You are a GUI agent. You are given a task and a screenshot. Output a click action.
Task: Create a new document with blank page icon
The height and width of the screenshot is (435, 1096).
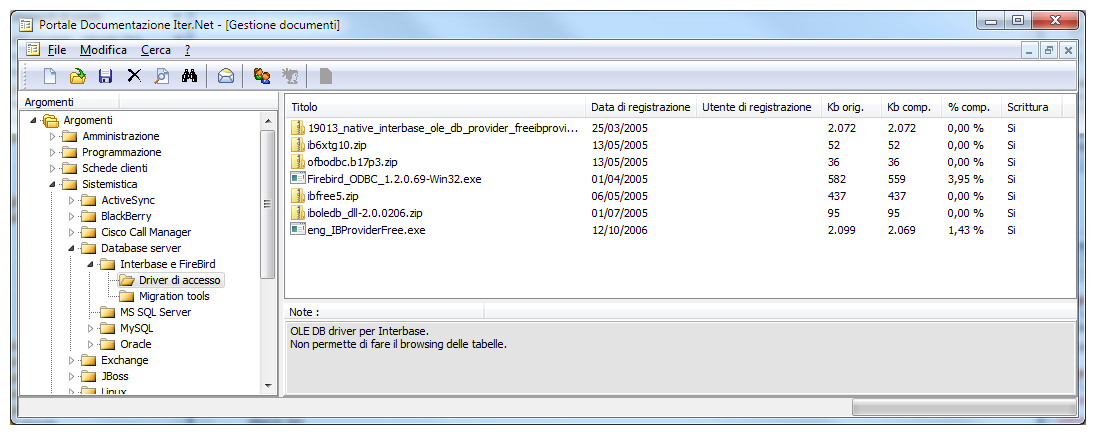[x=50, y=76]
